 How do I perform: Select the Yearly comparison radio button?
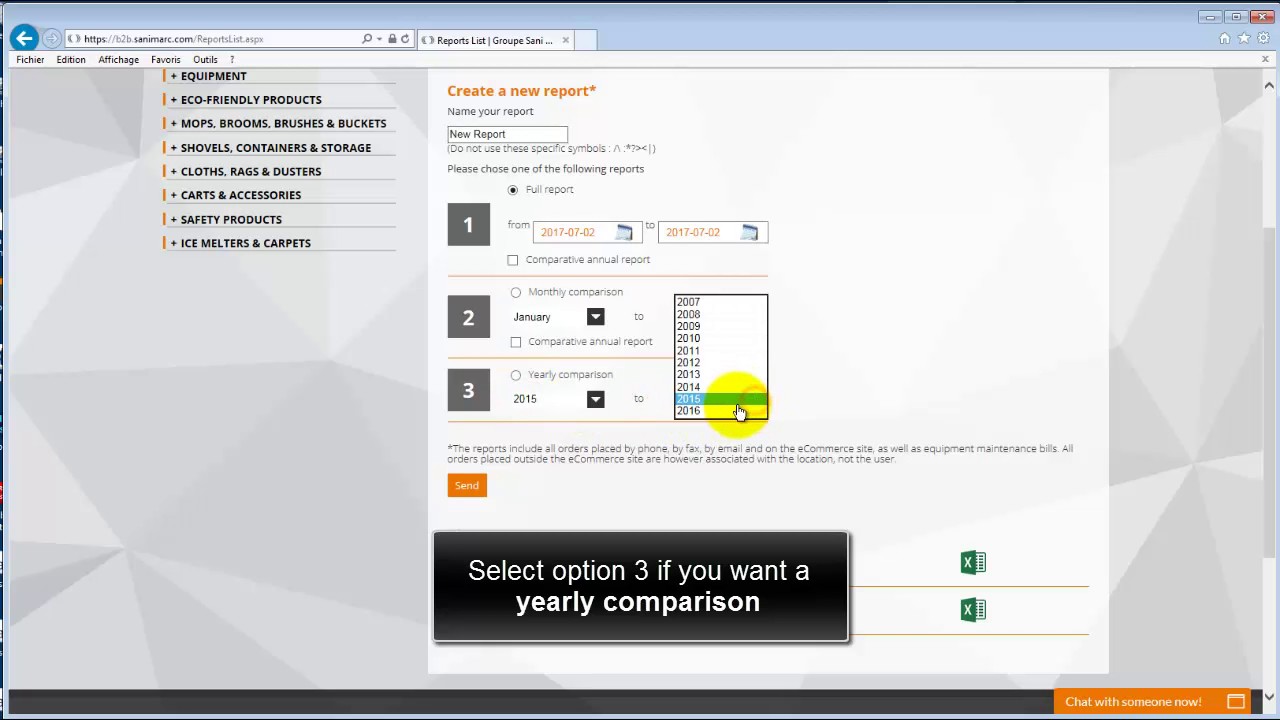point(516,375)
